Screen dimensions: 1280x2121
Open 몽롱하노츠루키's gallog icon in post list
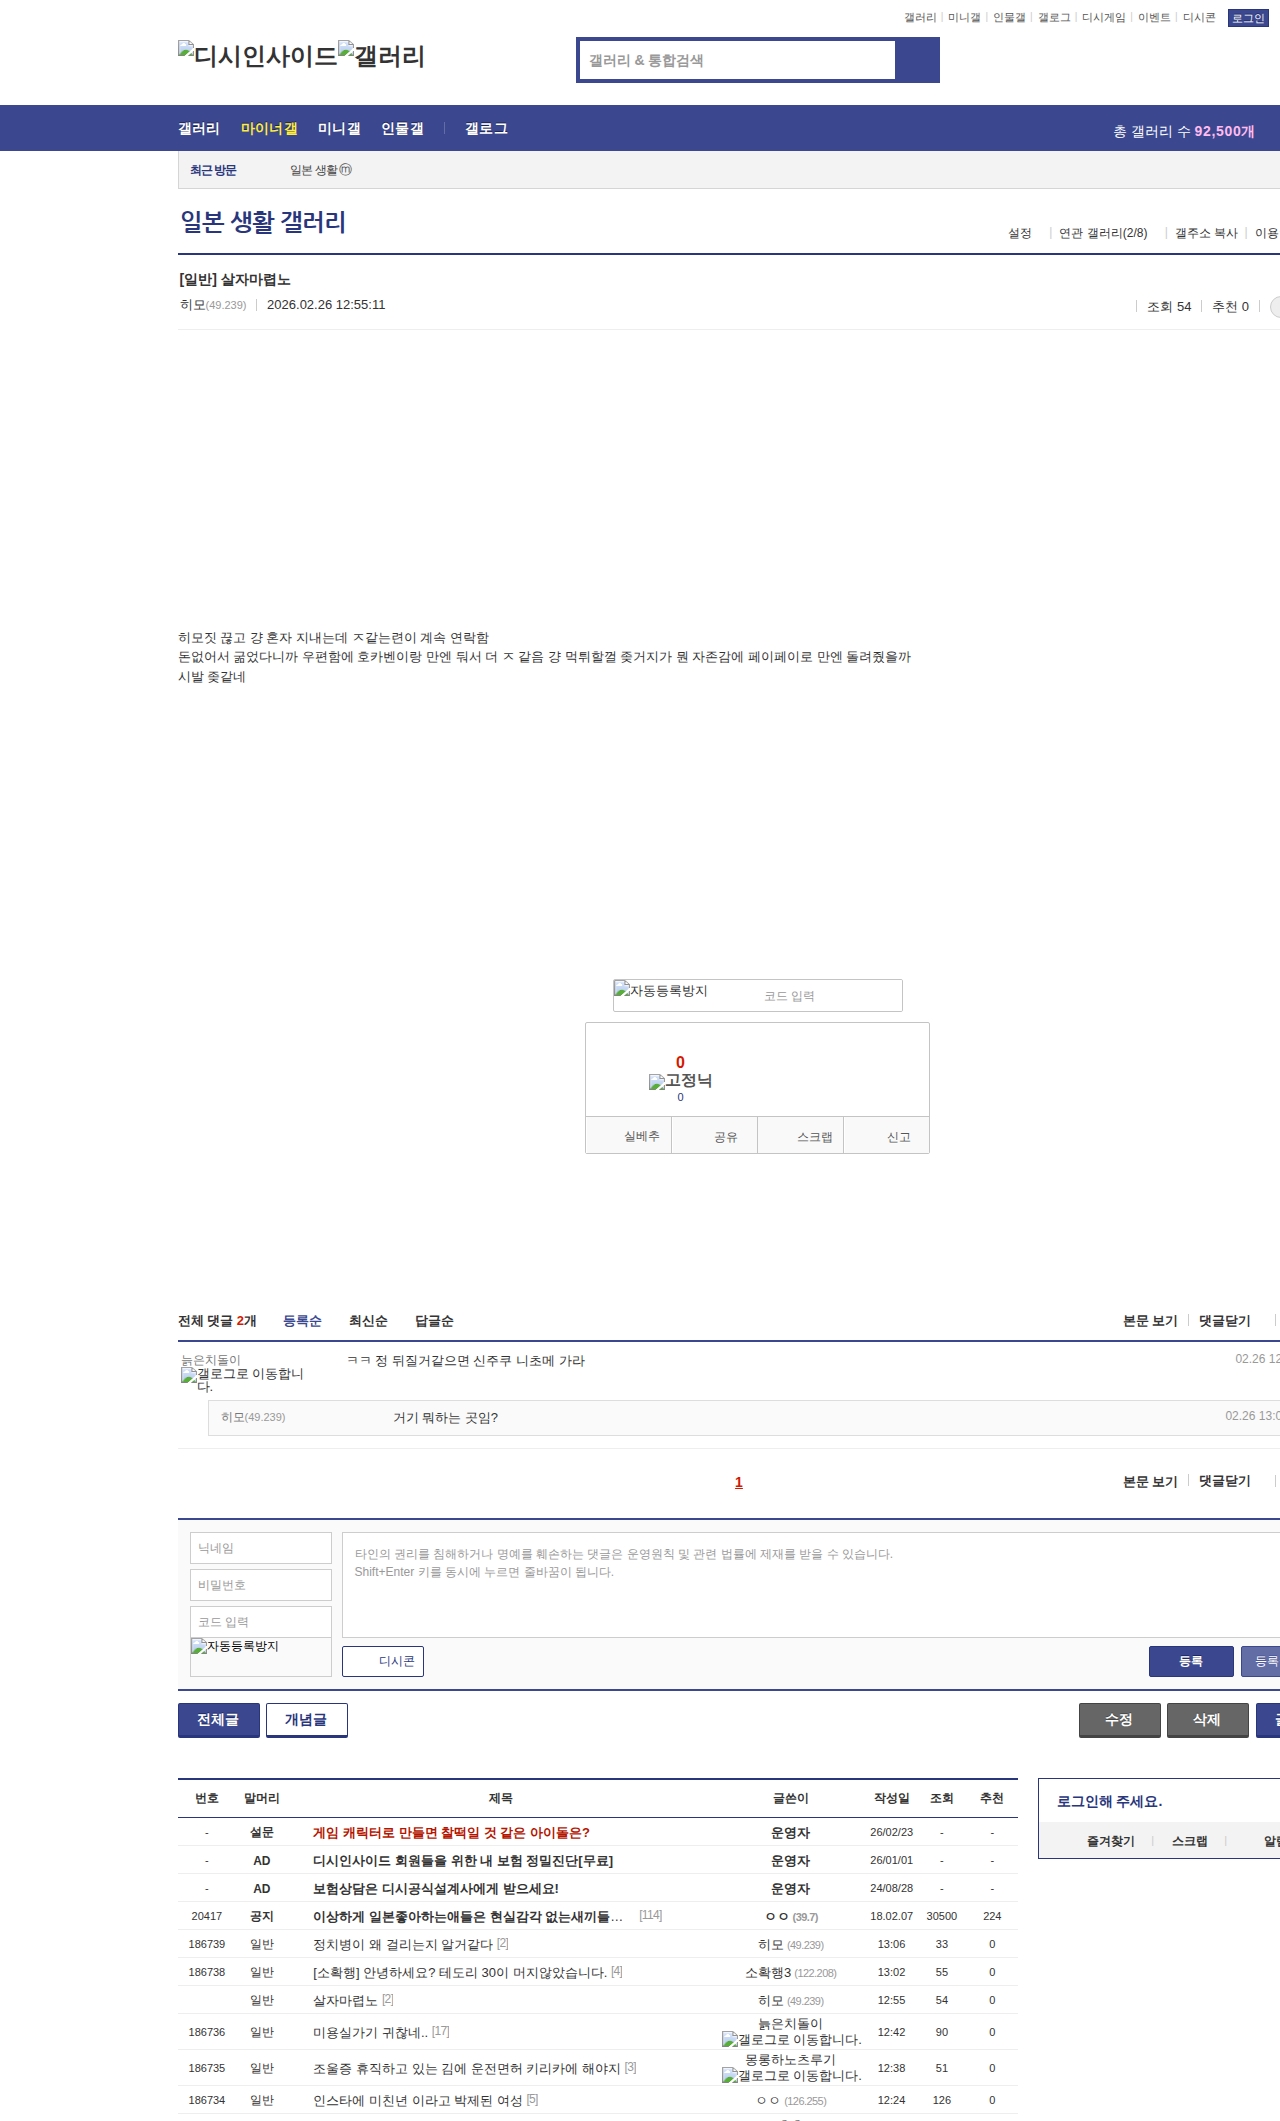tap(790, 2075)
